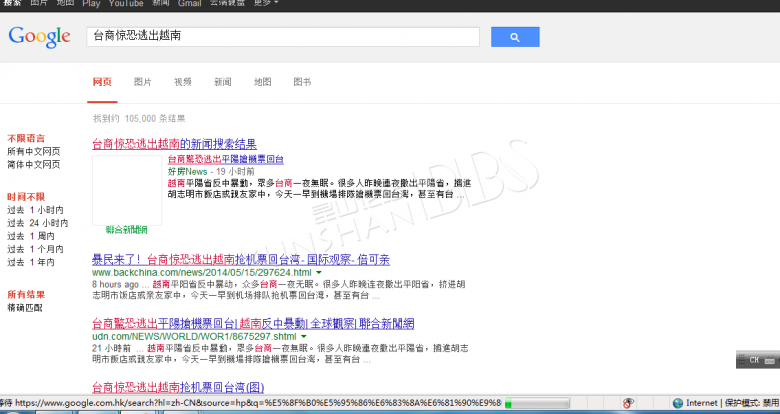Filter results to 过去 1 个月内
This screenshot has width=780, height=414.
click(35, 249)
